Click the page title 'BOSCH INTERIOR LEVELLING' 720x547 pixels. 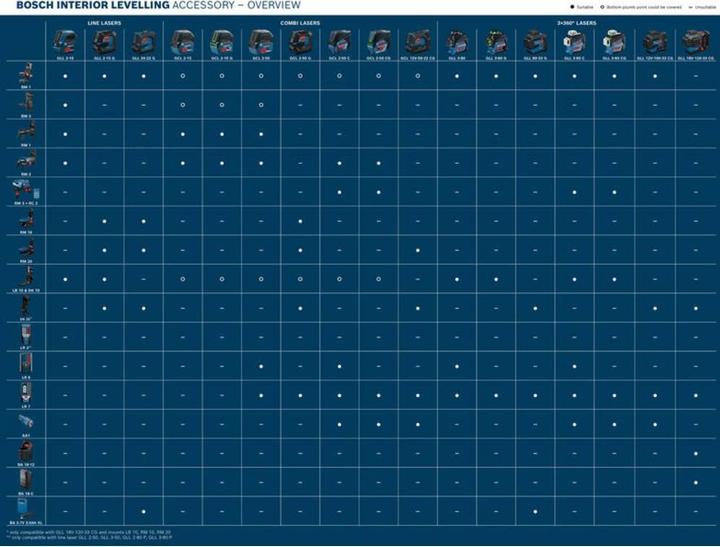(93, 6)
